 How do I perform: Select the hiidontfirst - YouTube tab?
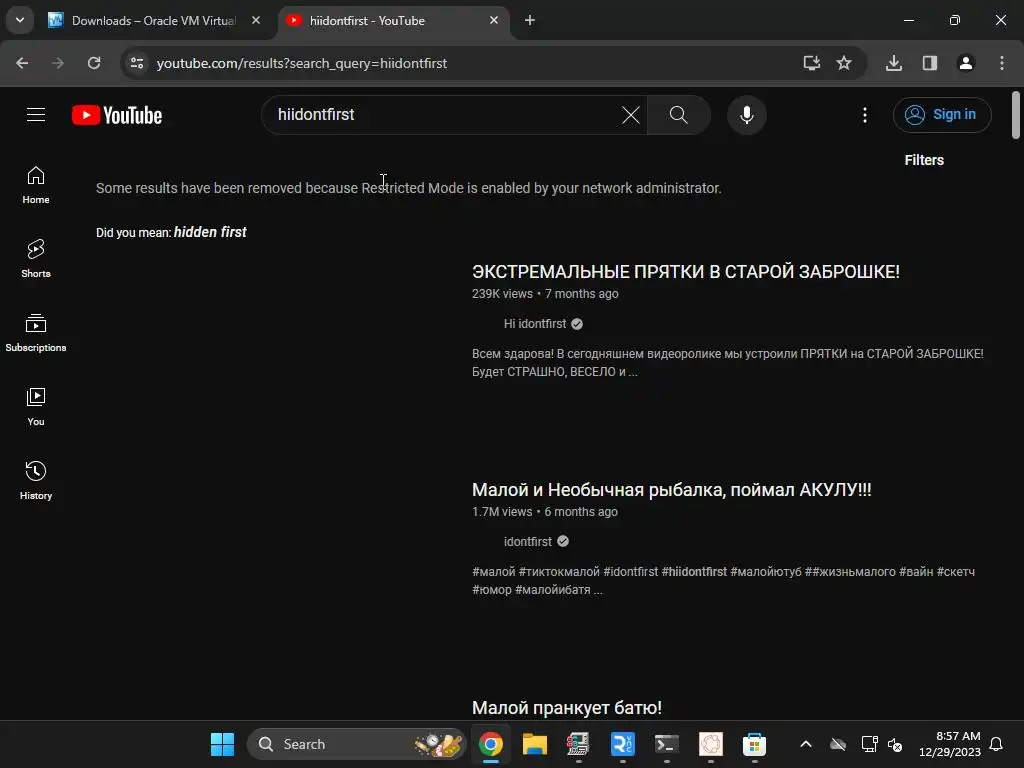point(394,20)
